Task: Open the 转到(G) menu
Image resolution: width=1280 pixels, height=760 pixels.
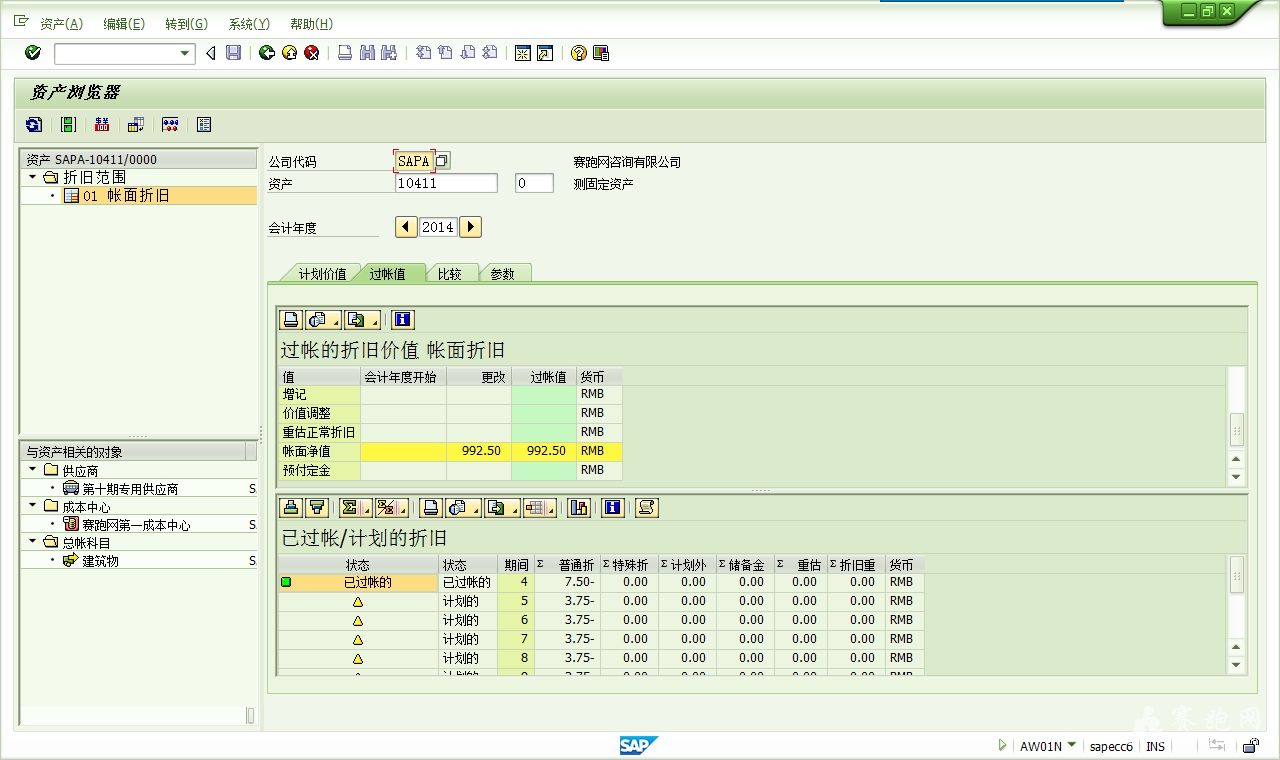Action: tap(186, 24)
